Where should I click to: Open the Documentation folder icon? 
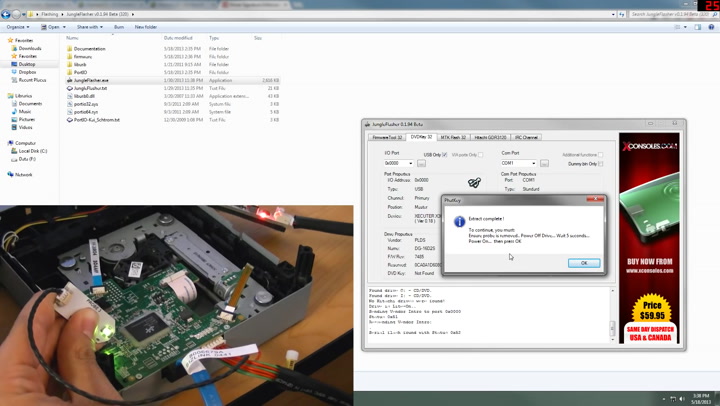pyautogui.click(x=70, y=49)
